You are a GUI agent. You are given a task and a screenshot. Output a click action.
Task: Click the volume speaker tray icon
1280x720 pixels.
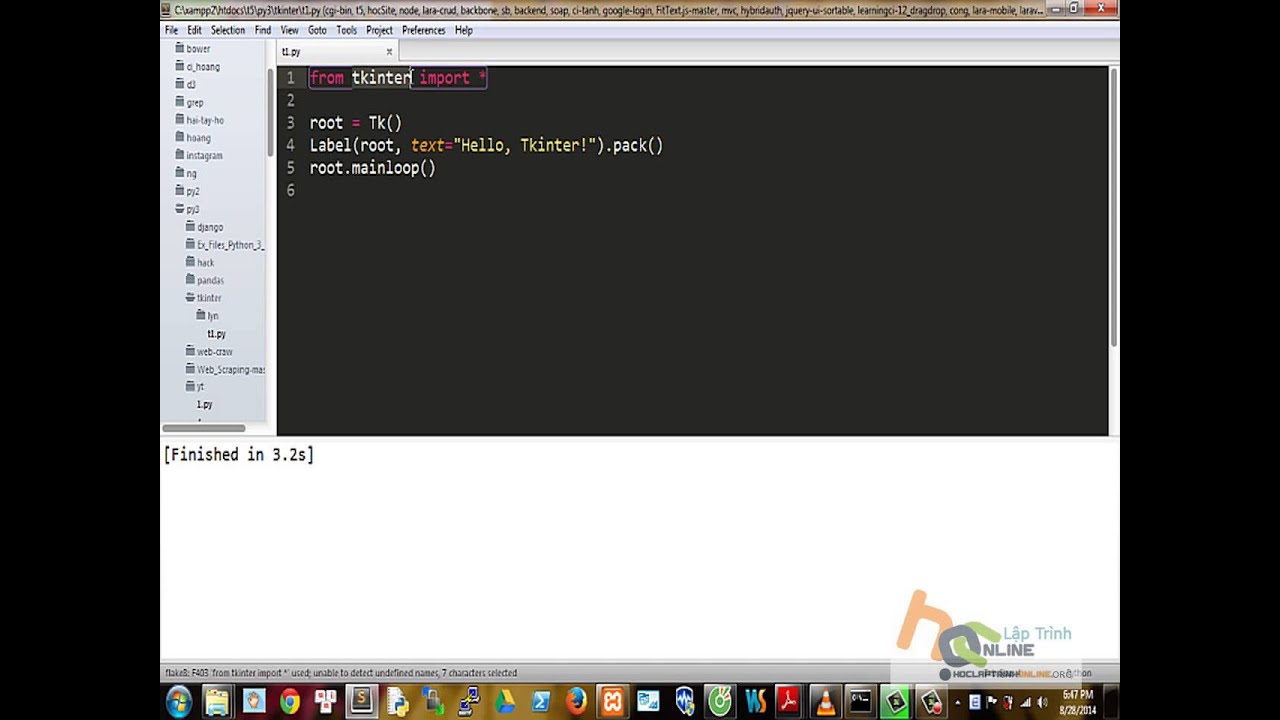click(1043, 702)
